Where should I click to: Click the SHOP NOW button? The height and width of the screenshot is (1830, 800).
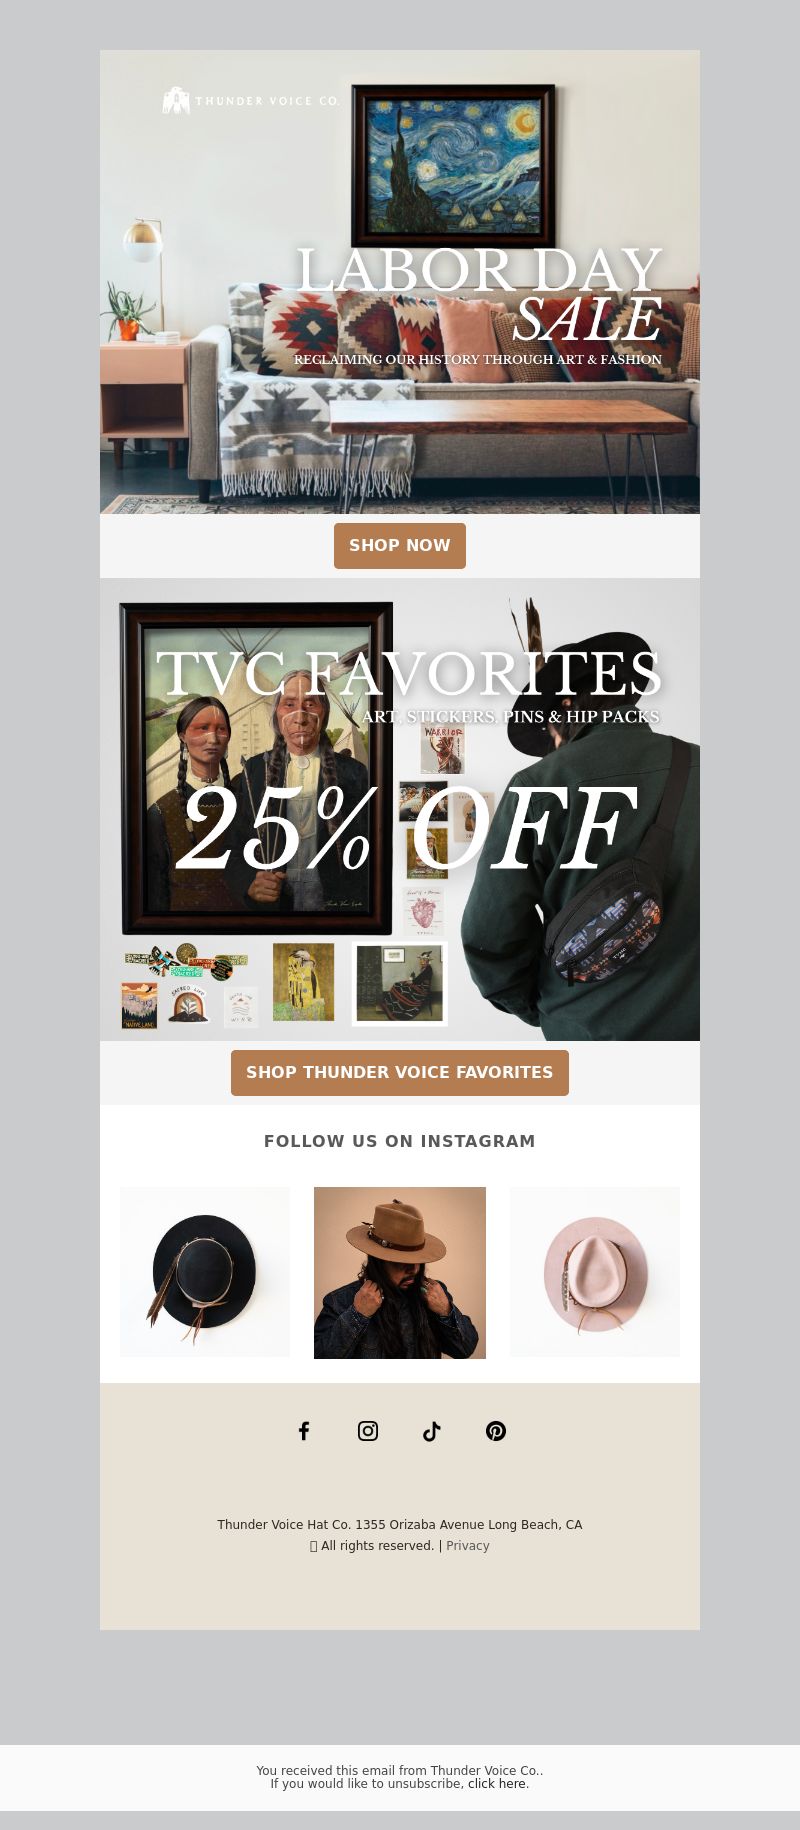point(400,546)
